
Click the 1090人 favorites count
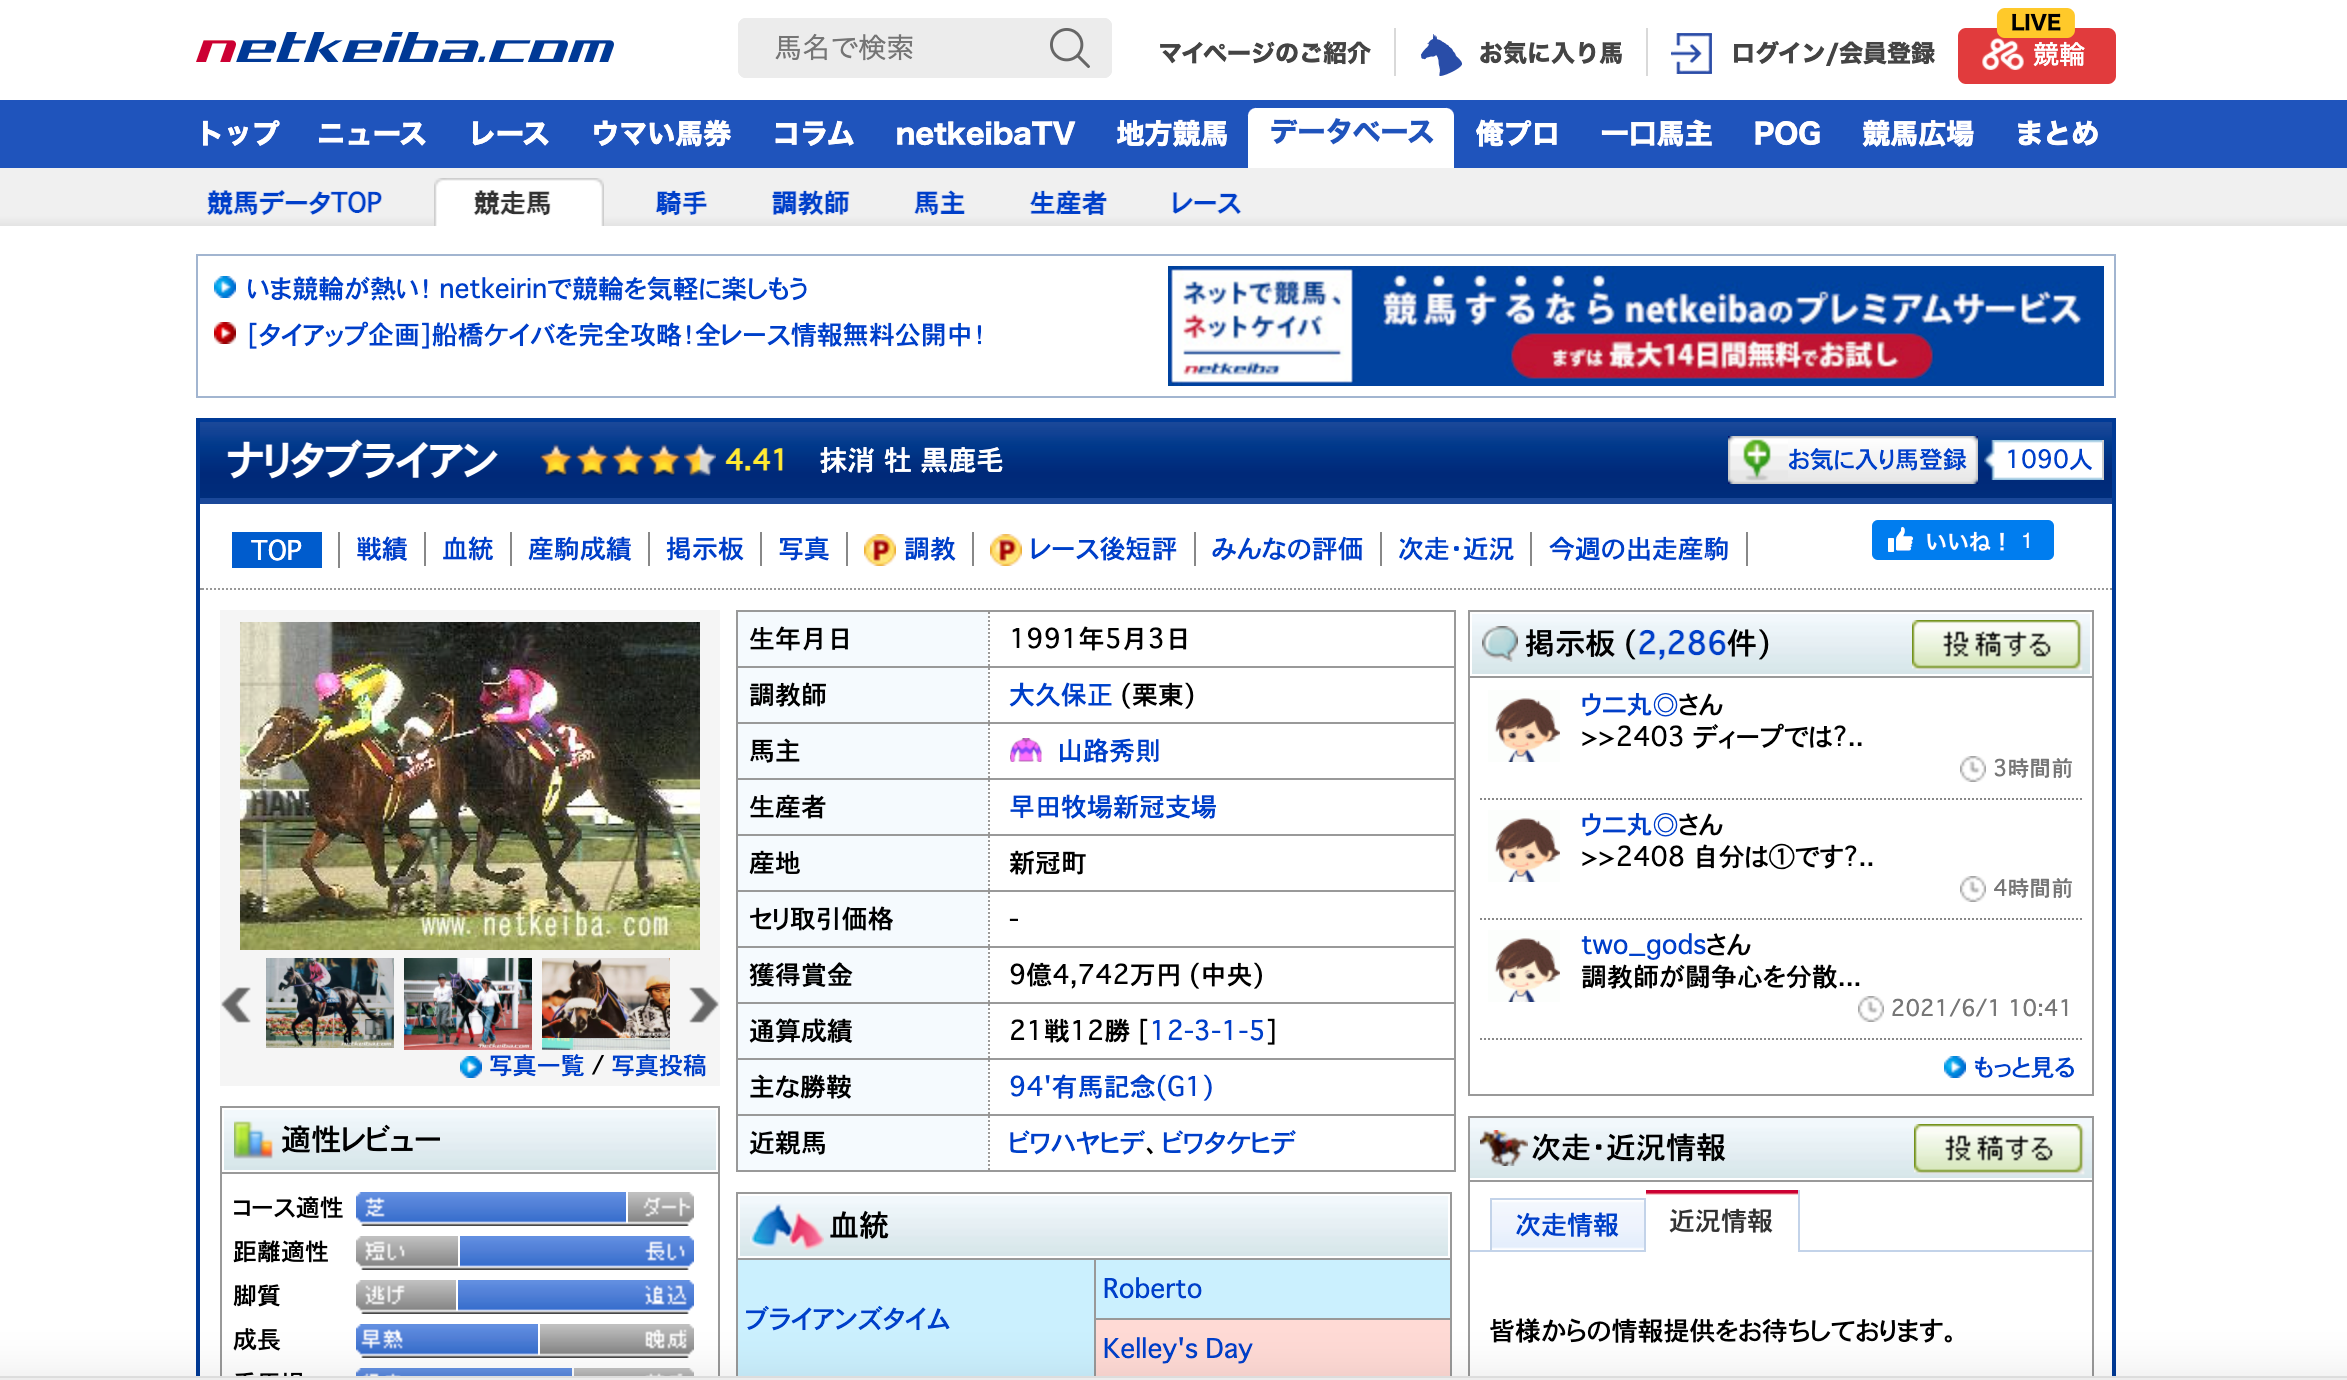tap(2047, 460)
